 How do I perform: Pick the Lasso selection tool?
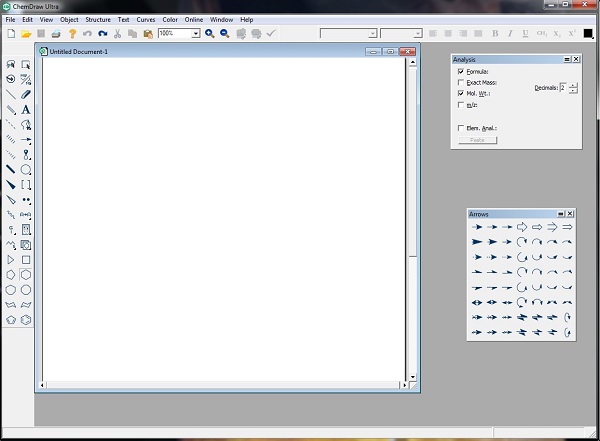pyautogui.click(x=10, y=65)
